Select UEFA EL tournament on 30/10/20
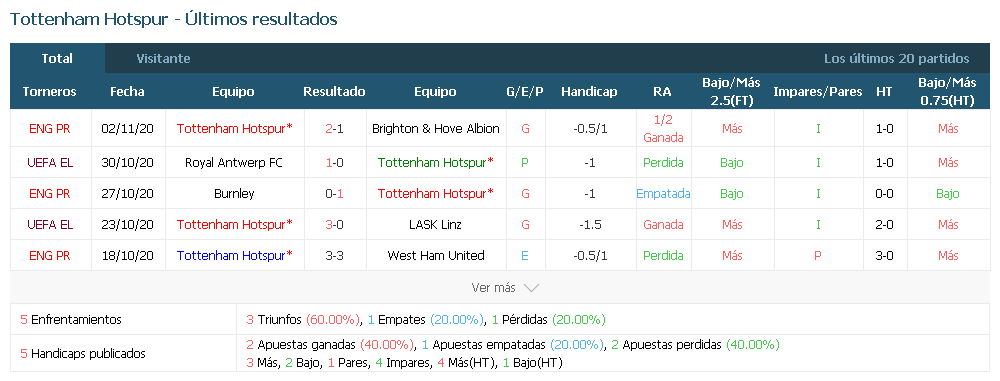1000x381 pixels. [50, 163]
